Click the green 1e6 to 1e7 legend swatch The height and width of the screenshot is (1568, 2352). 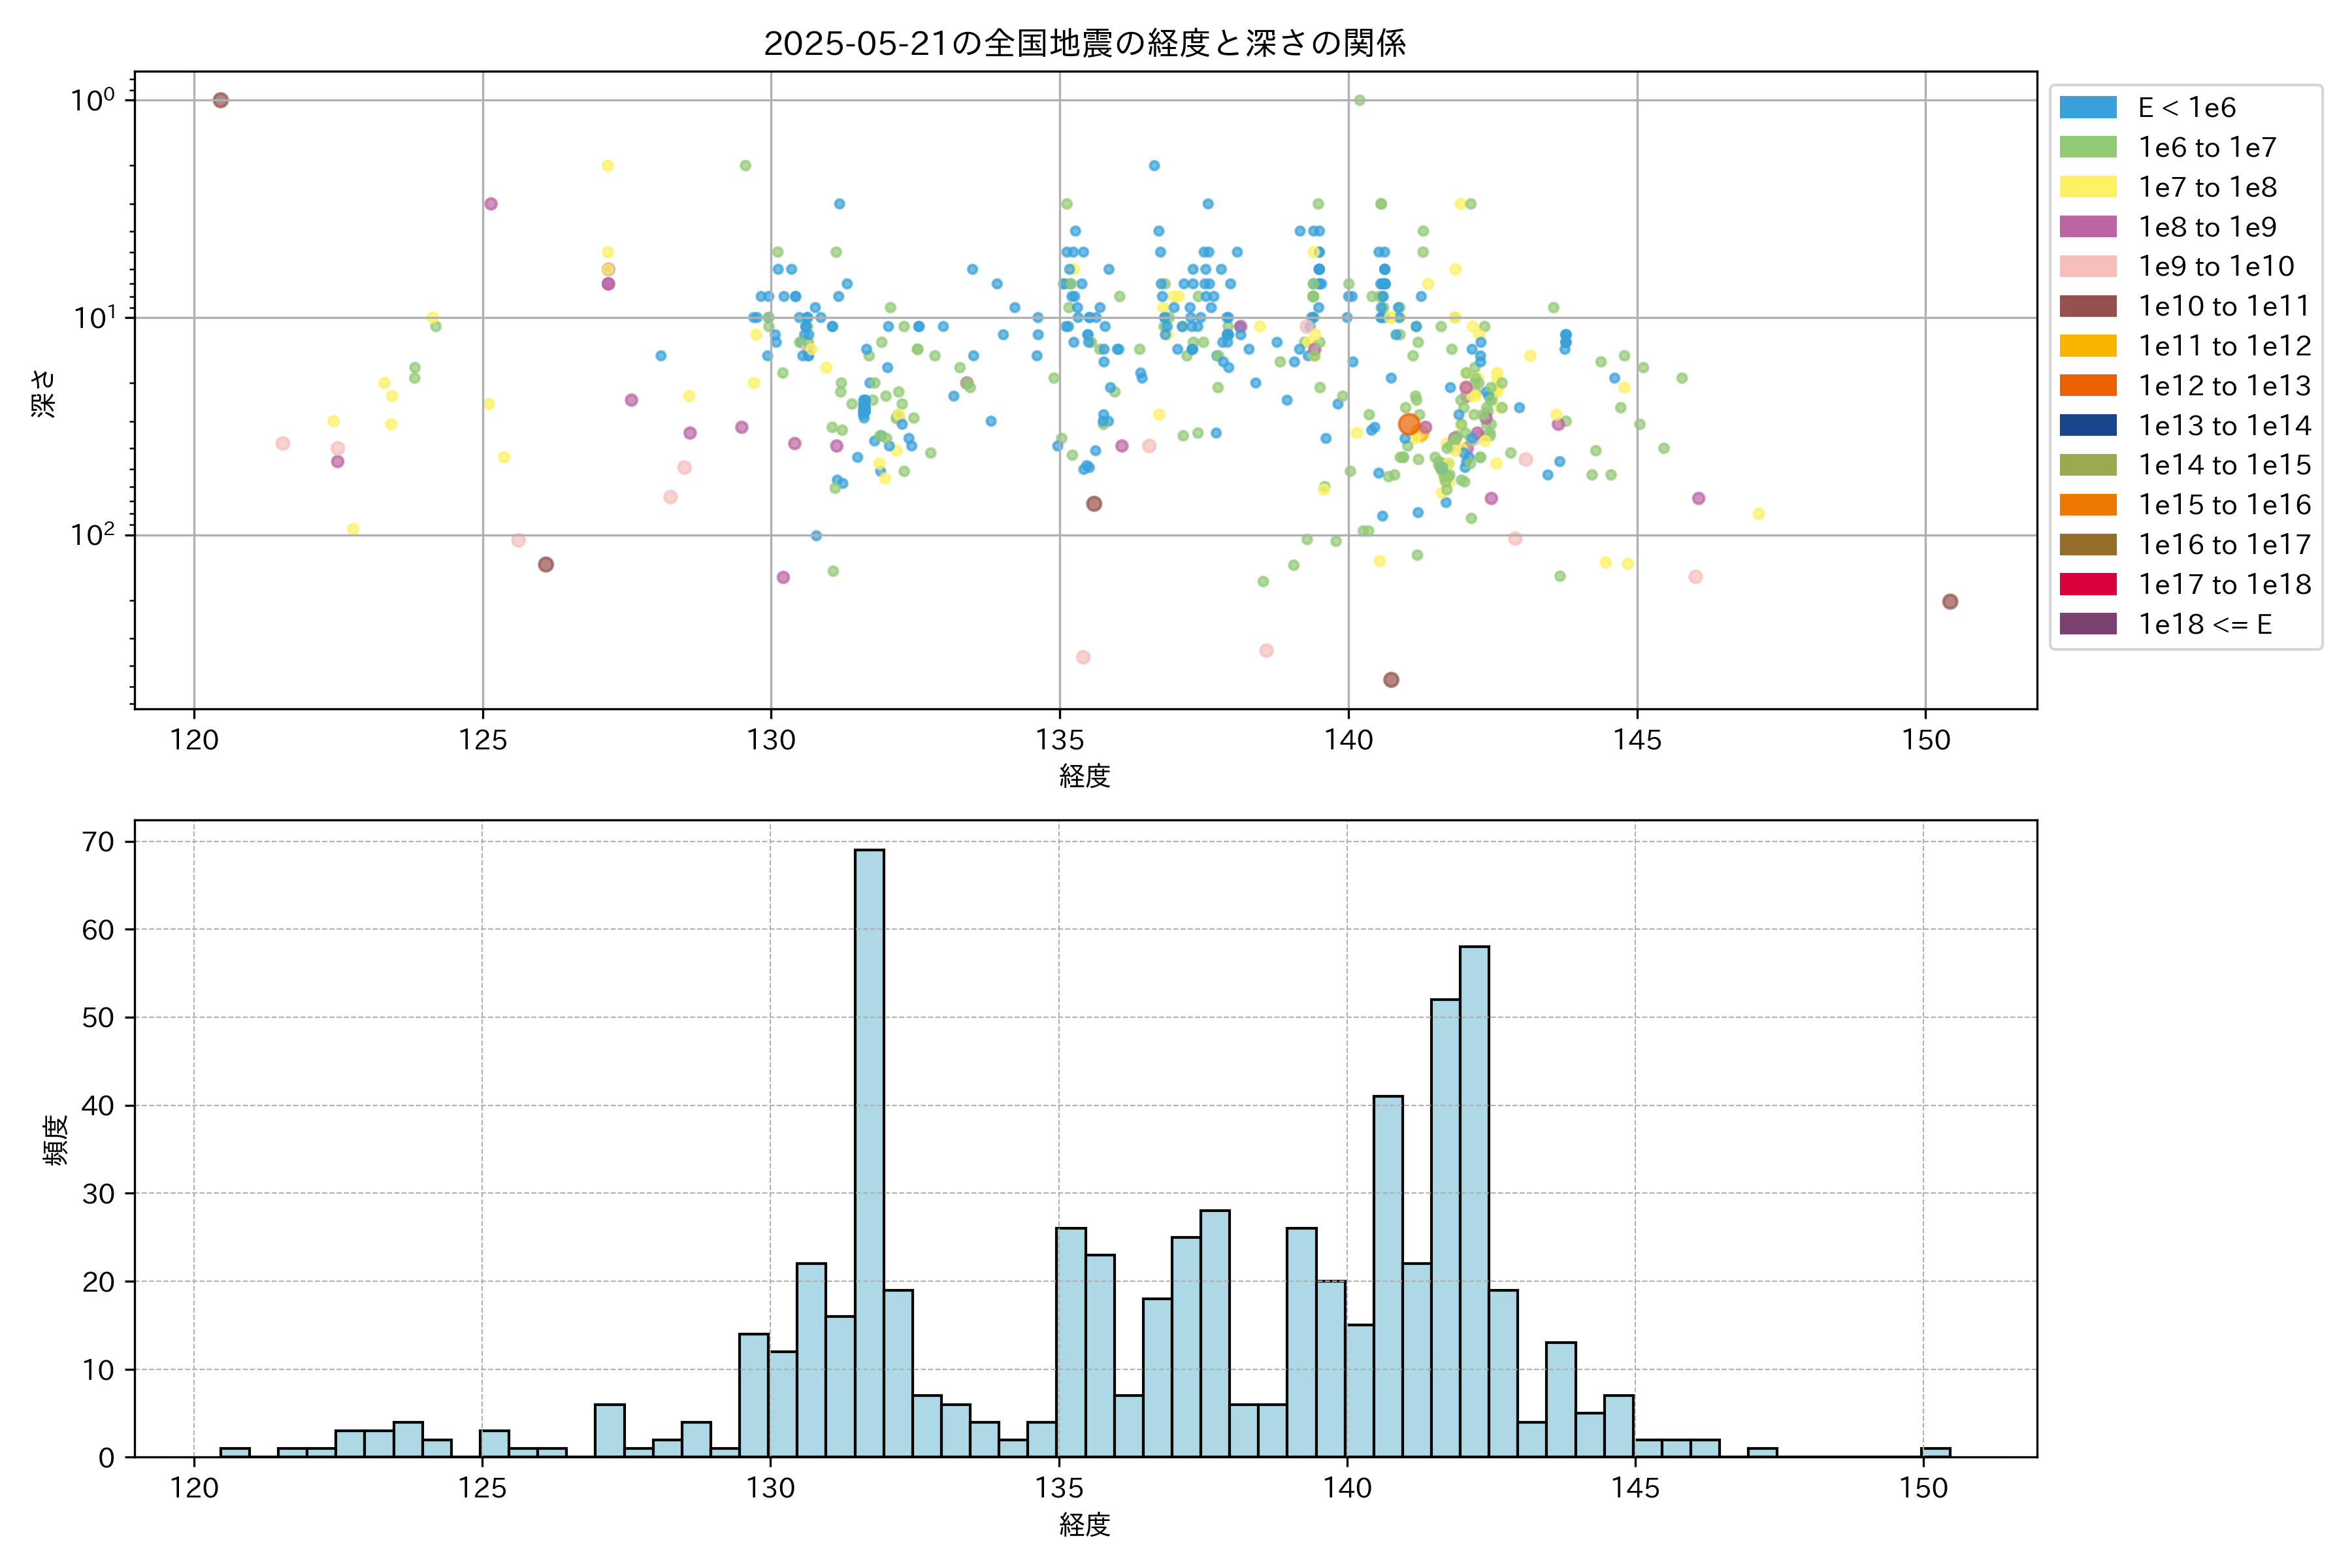pos(2087,147)
